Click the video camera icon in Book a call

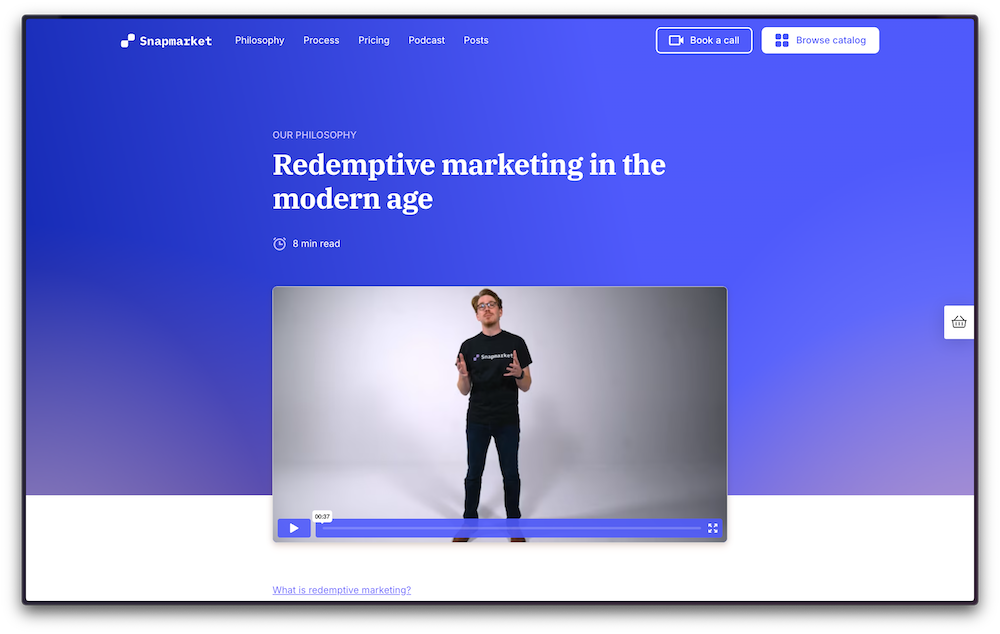pos(676,41)
